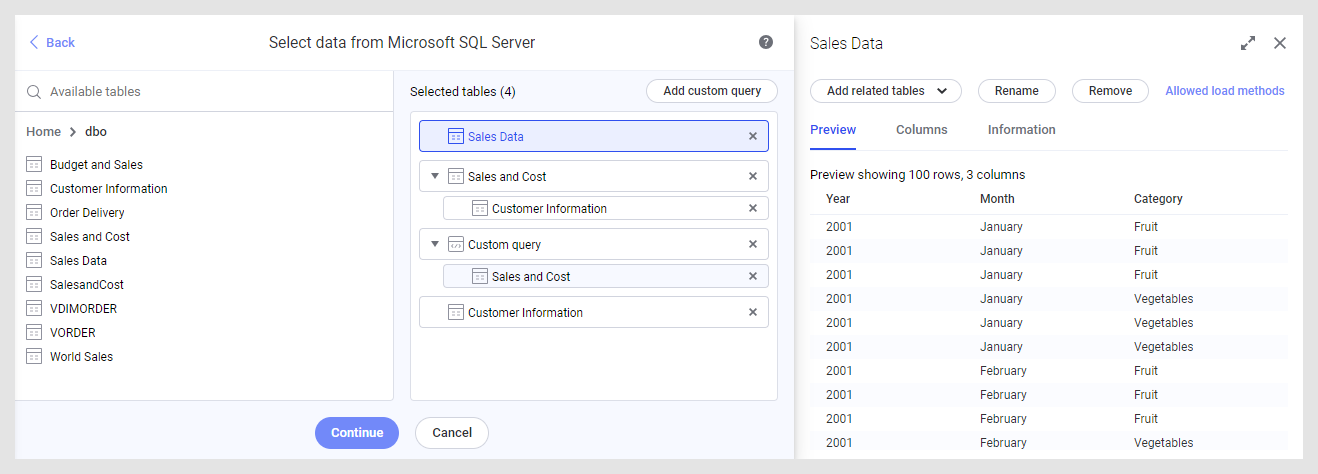Open the Information tab
The width and height of the screenshot is (1318, 474).
tap(1021, 129)
